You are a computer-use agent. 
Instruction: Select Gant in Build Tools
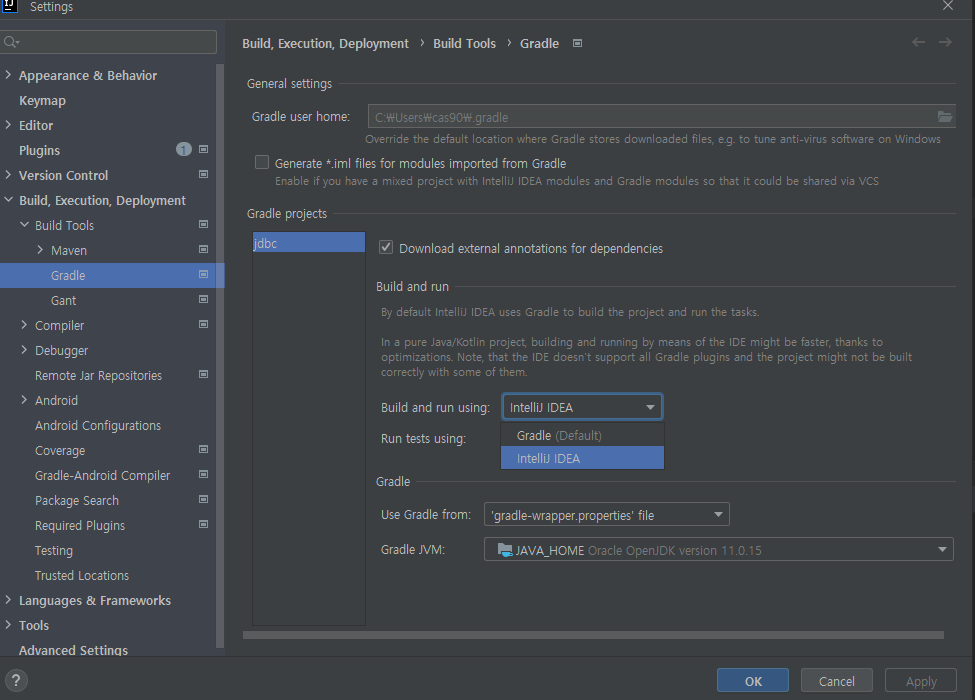point(63,300)
